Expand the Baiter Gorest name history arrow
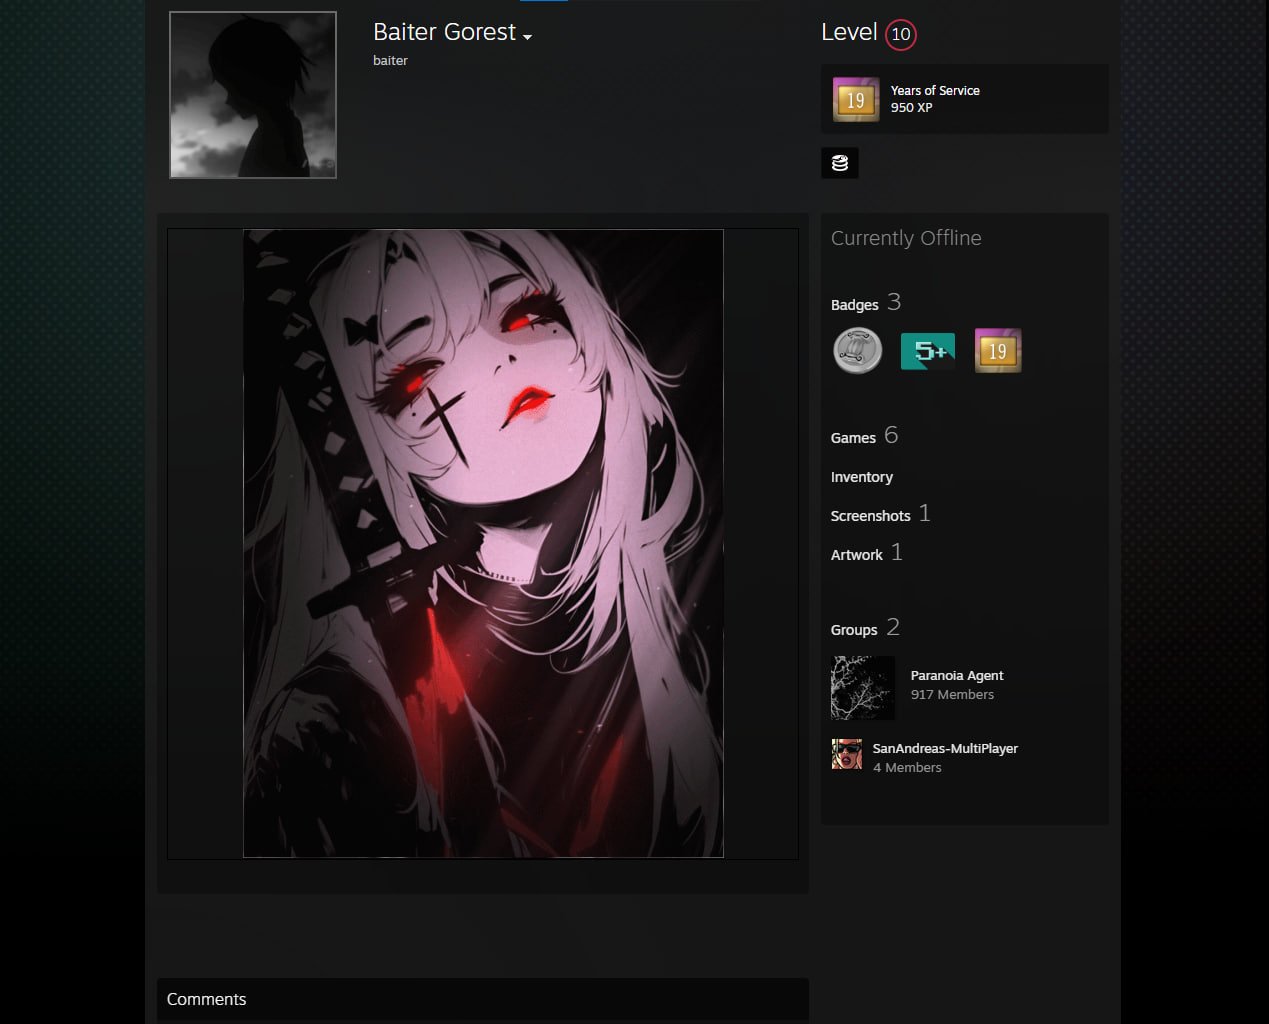The height and width of the screenshot is (1024, 1269). coord(527,37)
